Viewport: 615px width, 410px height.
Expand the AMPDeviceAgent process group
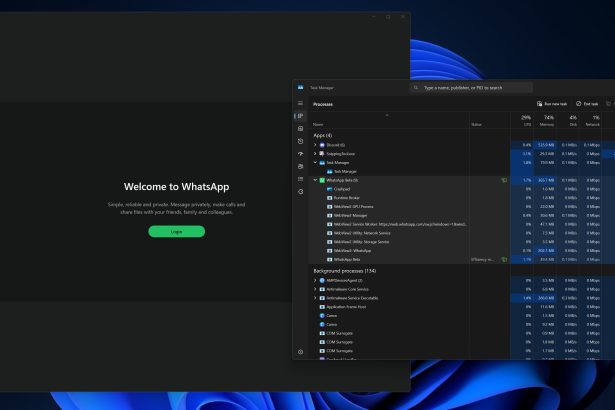[315, 281]
